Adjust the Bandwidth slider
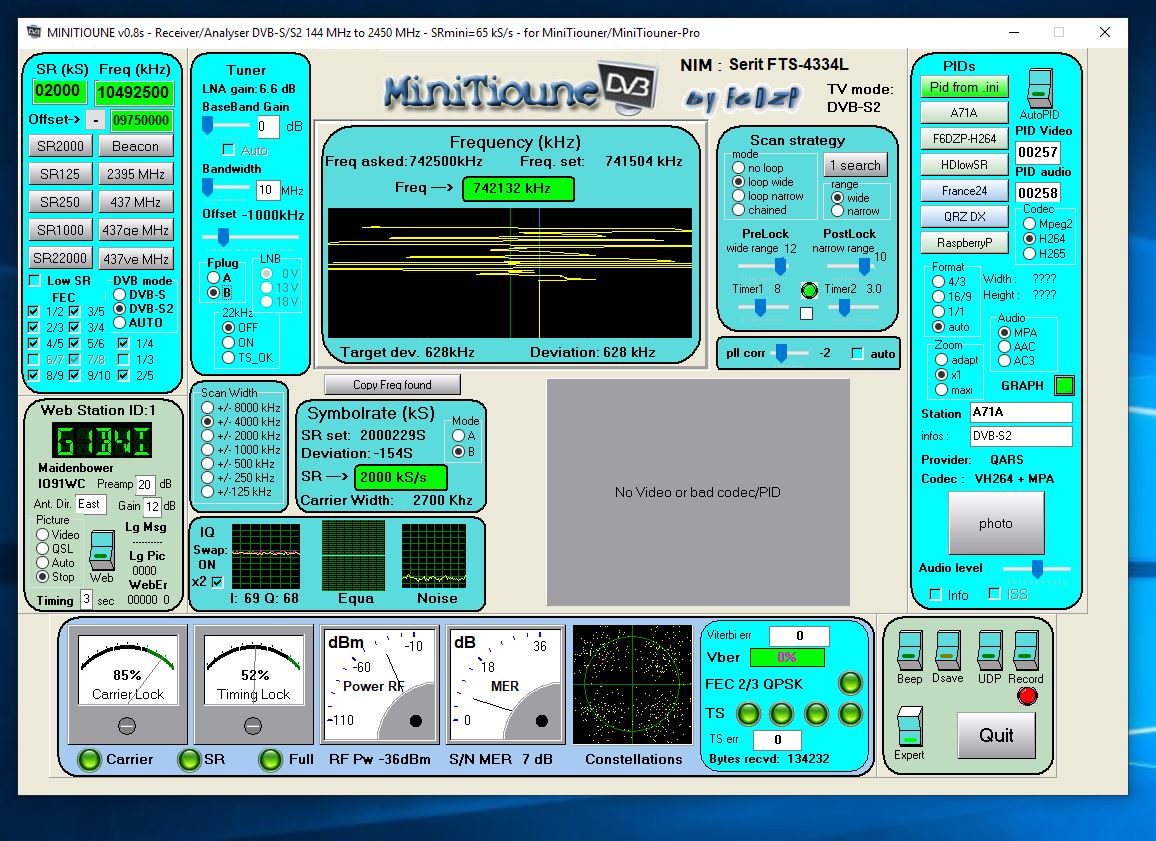The width and height of the screenshot is (1156, 841). click(x=208, y=189)
